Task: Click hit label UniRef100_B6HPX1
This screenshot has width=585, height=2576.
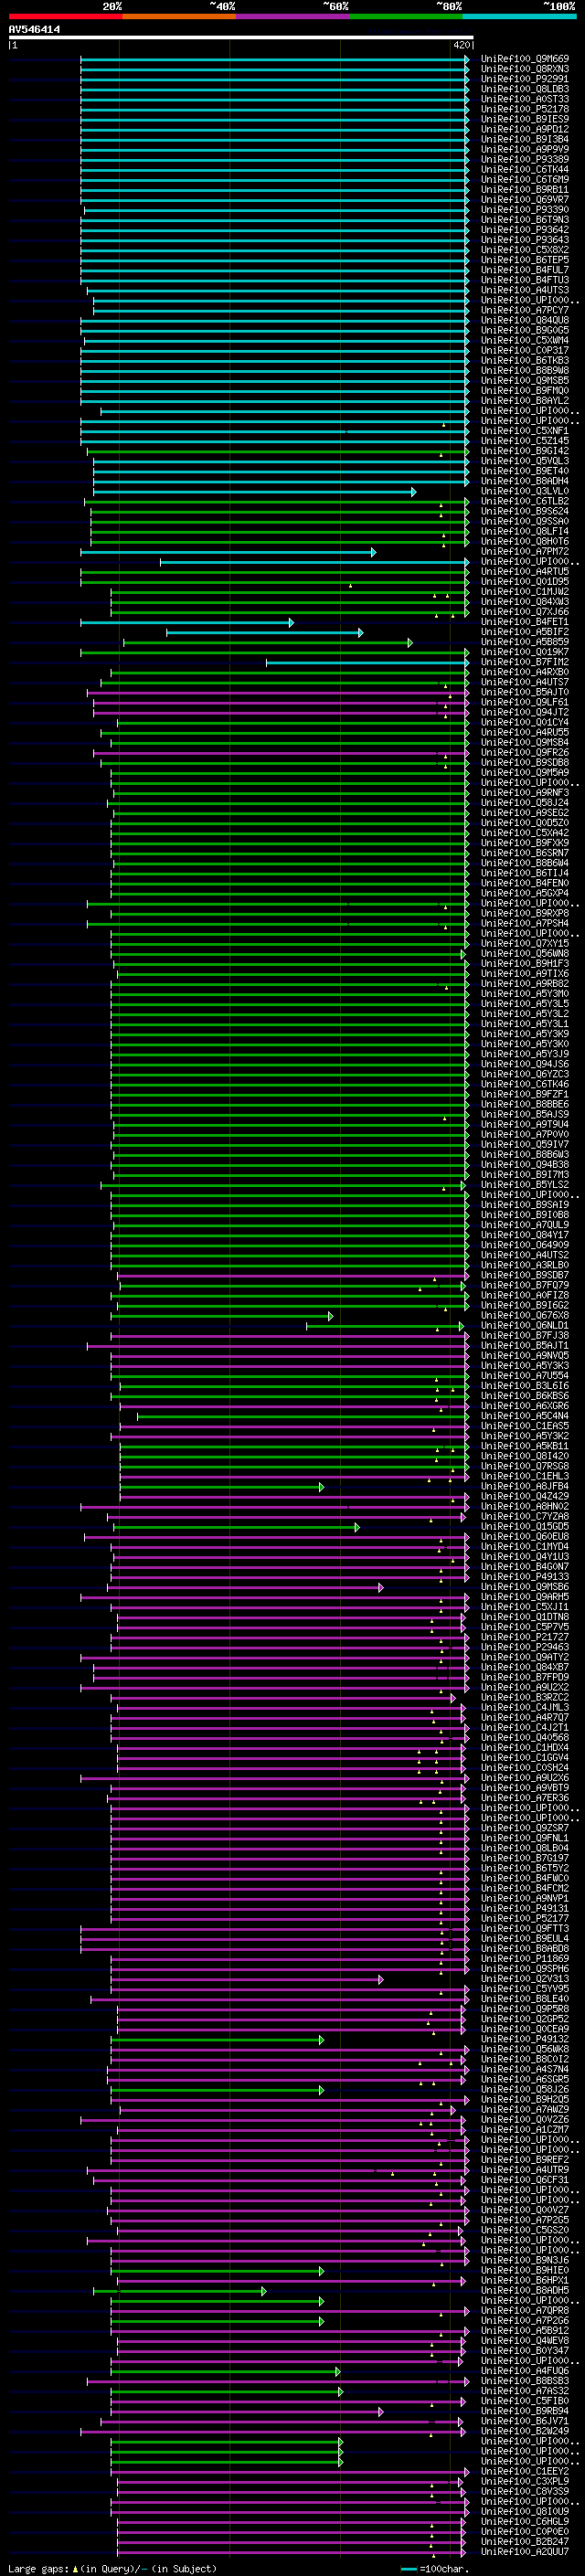Action: coord(525,2280)
